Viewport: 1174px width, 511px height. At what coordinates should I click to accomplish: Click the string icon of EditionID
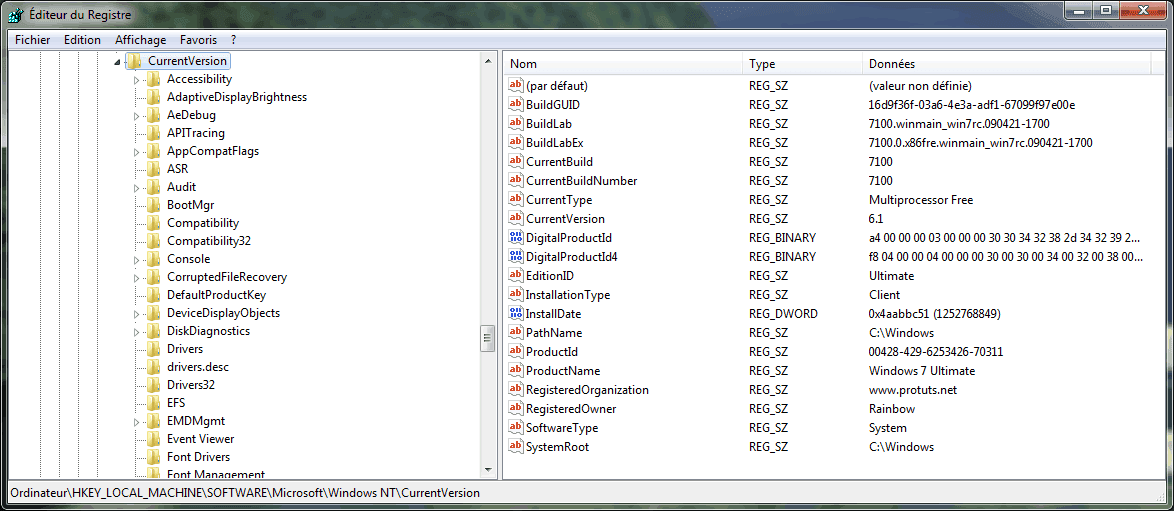[x=516, y=275]
